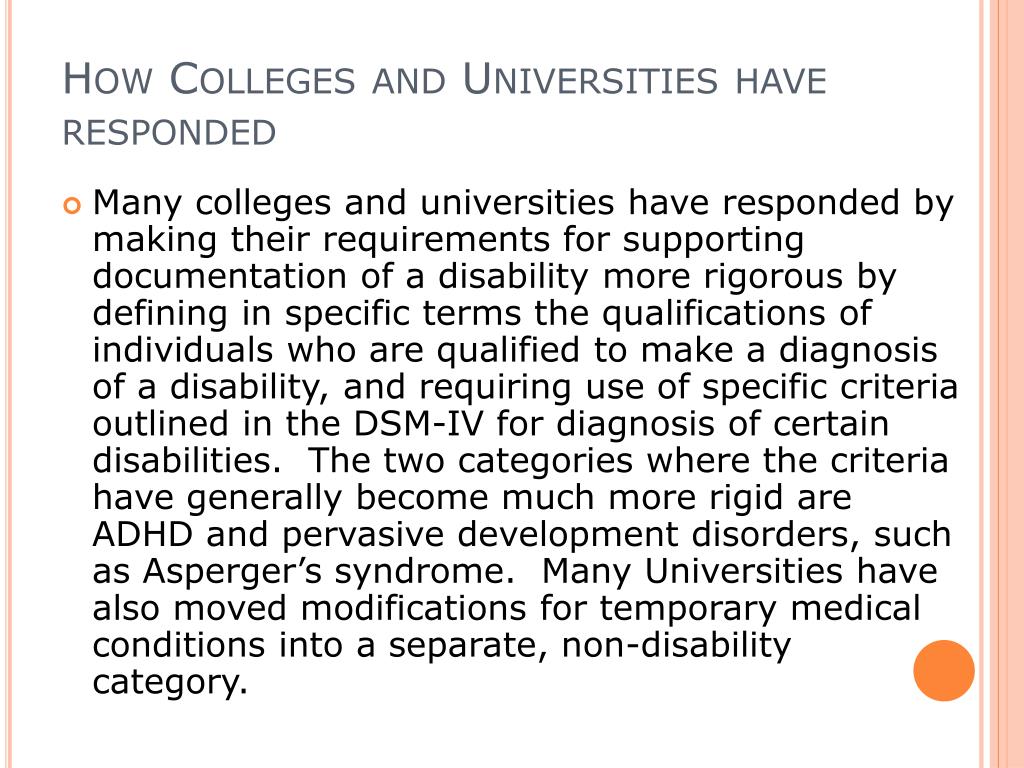The image size is (1024, 768).
Task: Click "pervasive development disorders" phrase
Action: (567, 535)
